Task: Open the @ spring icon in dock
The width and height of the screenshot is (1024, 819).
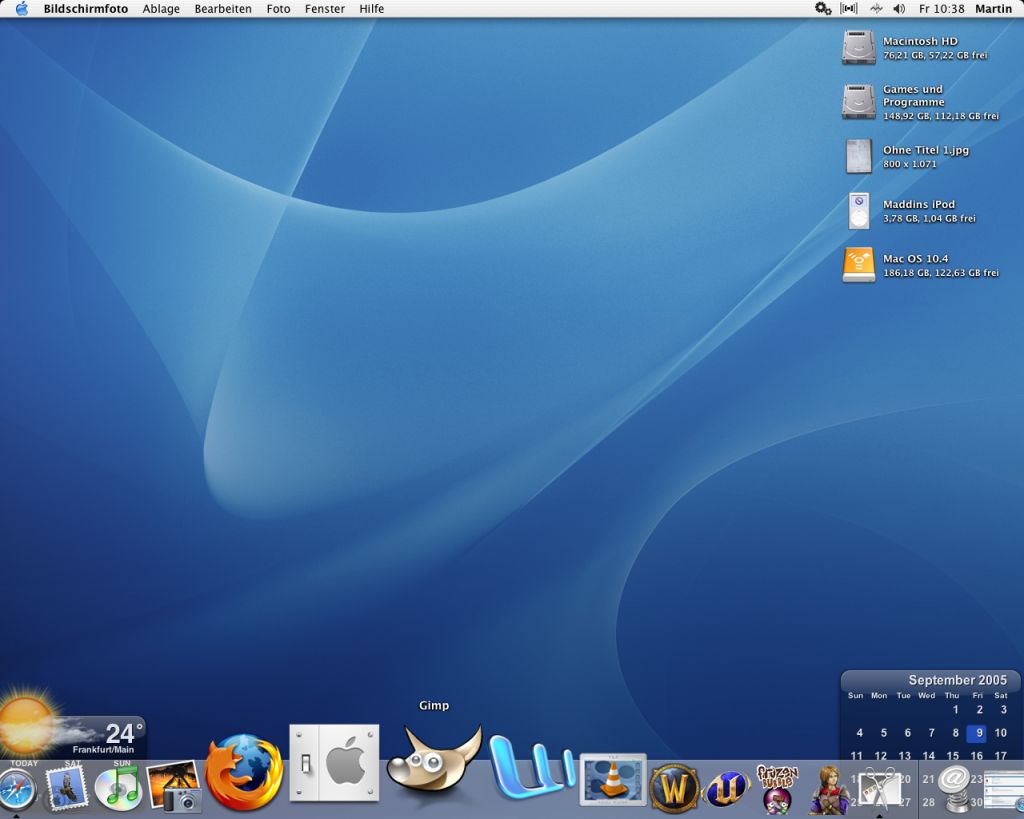Action: [953, 790]
